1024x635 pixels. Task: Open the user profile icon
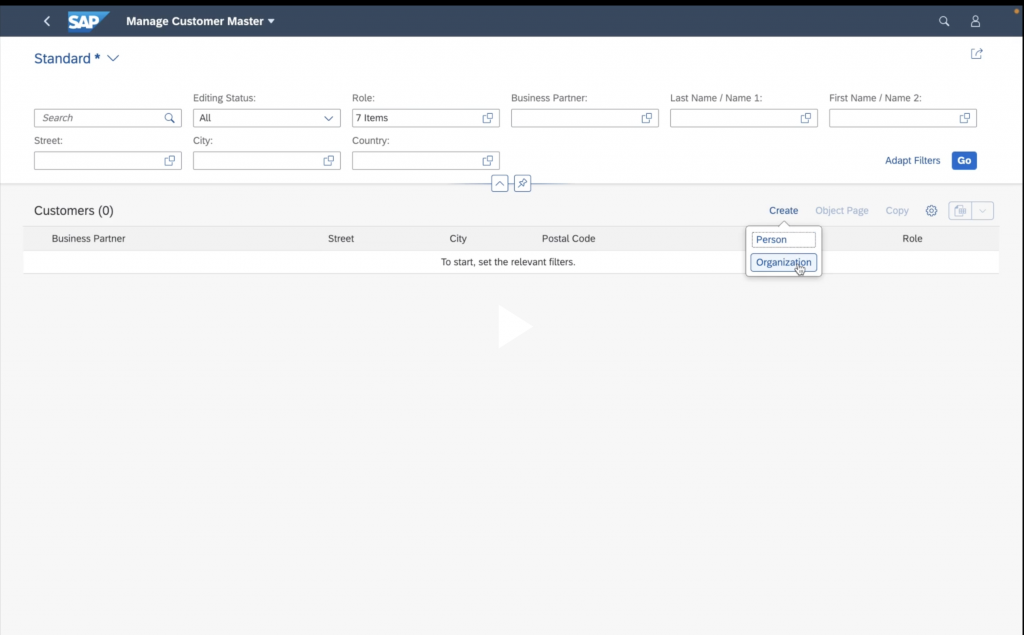pos(975,21)
